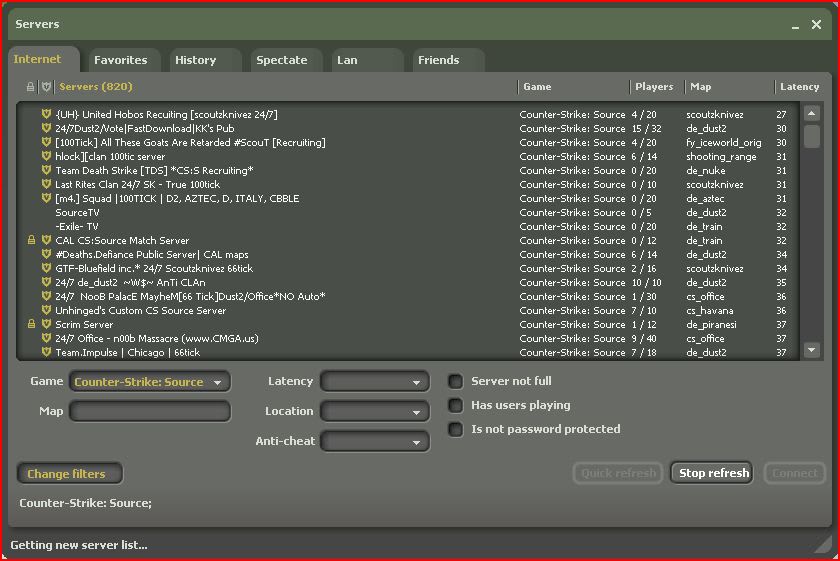Click the Quick refresh button
Image resolution: width=840 pixels, height=561 pixels.
click(618, 474)
